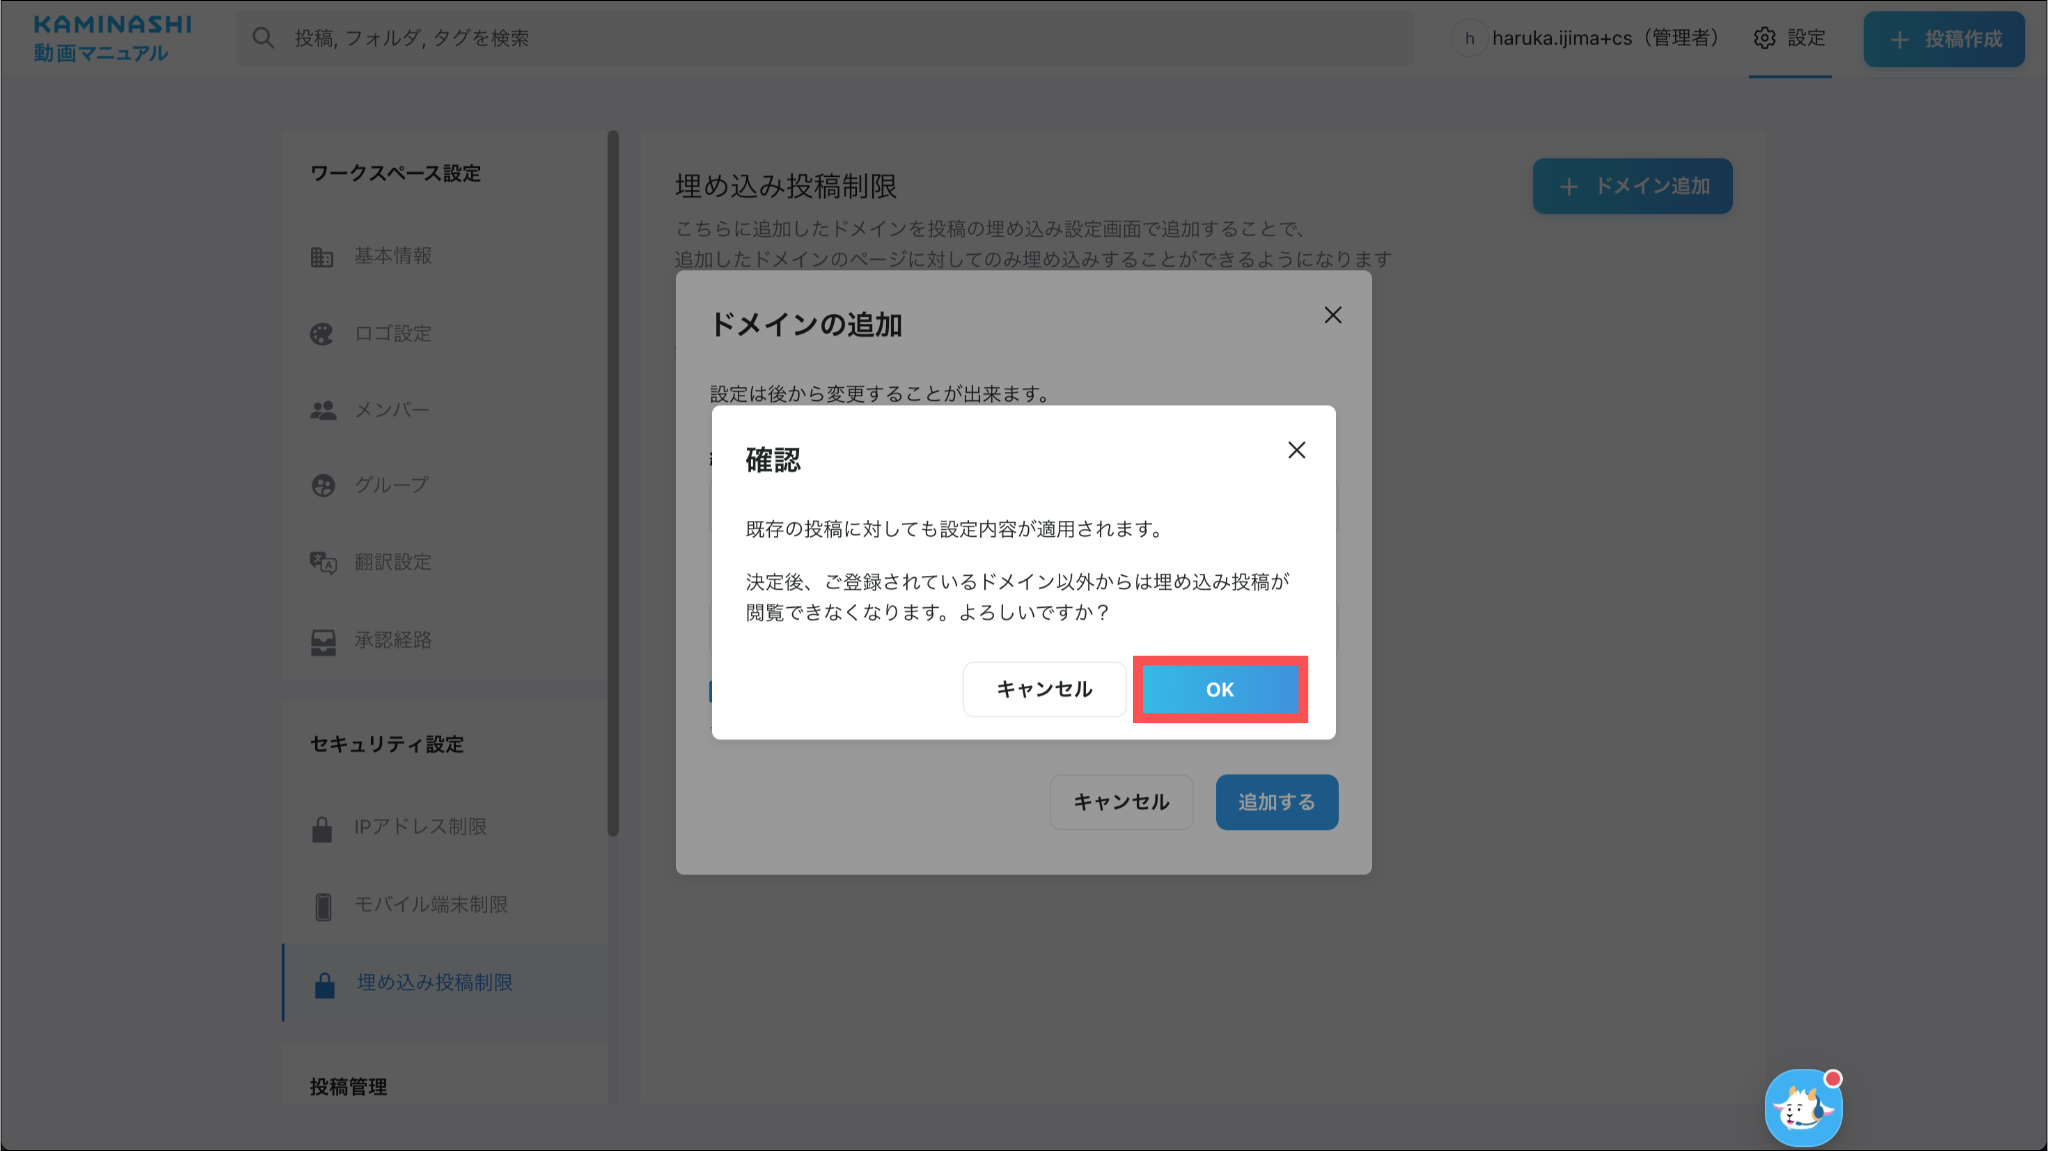Click the OK button in confirmation dialog
Image resolution: width=2048 pixels, height=1151 pixels.
1219,689
